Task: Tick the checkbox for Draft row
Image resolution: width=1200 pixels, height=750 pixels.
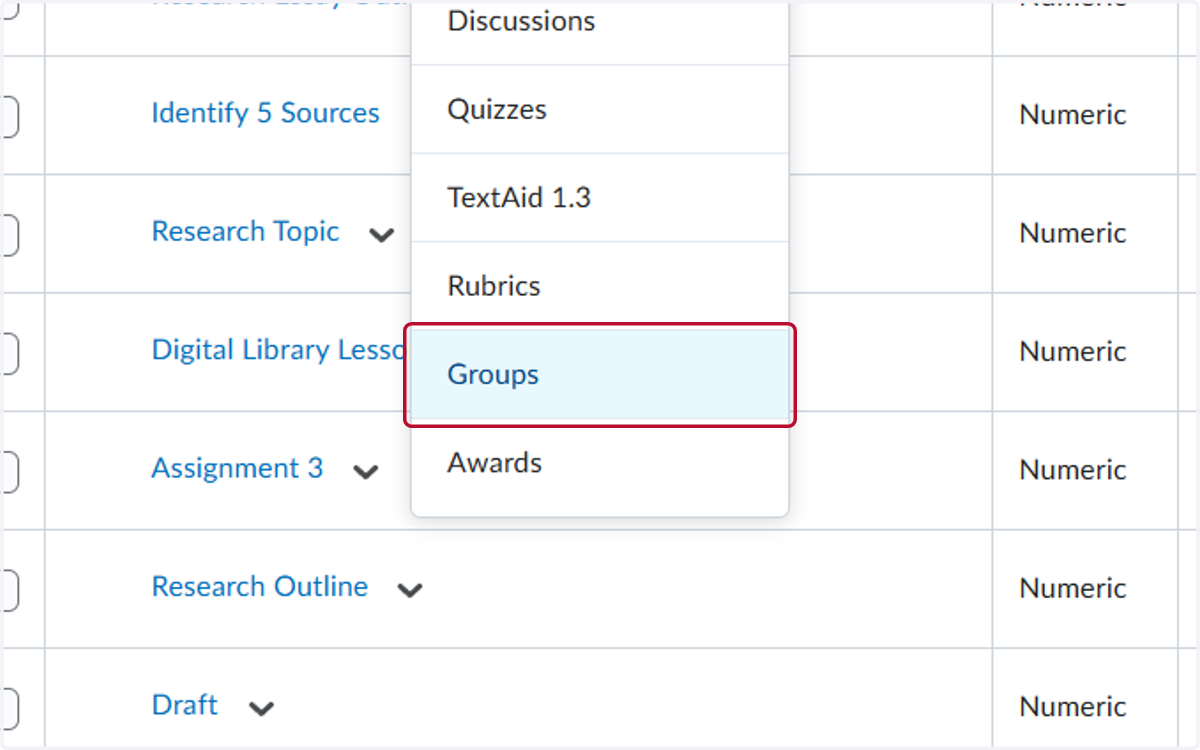Action: 8,707
